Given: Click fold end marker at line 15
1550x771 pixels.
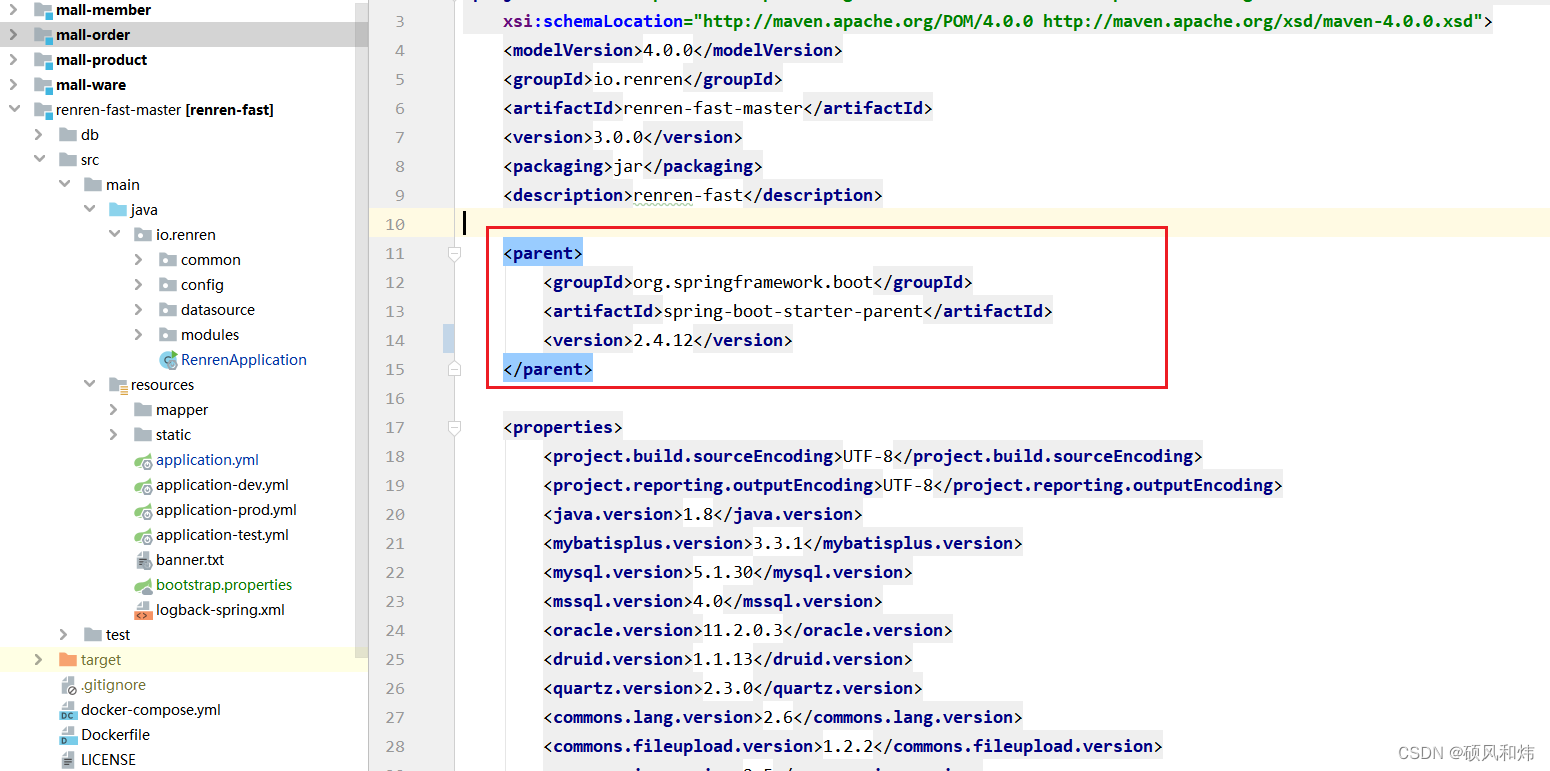Looking at the screenshot, I should [x=454, y=369].
